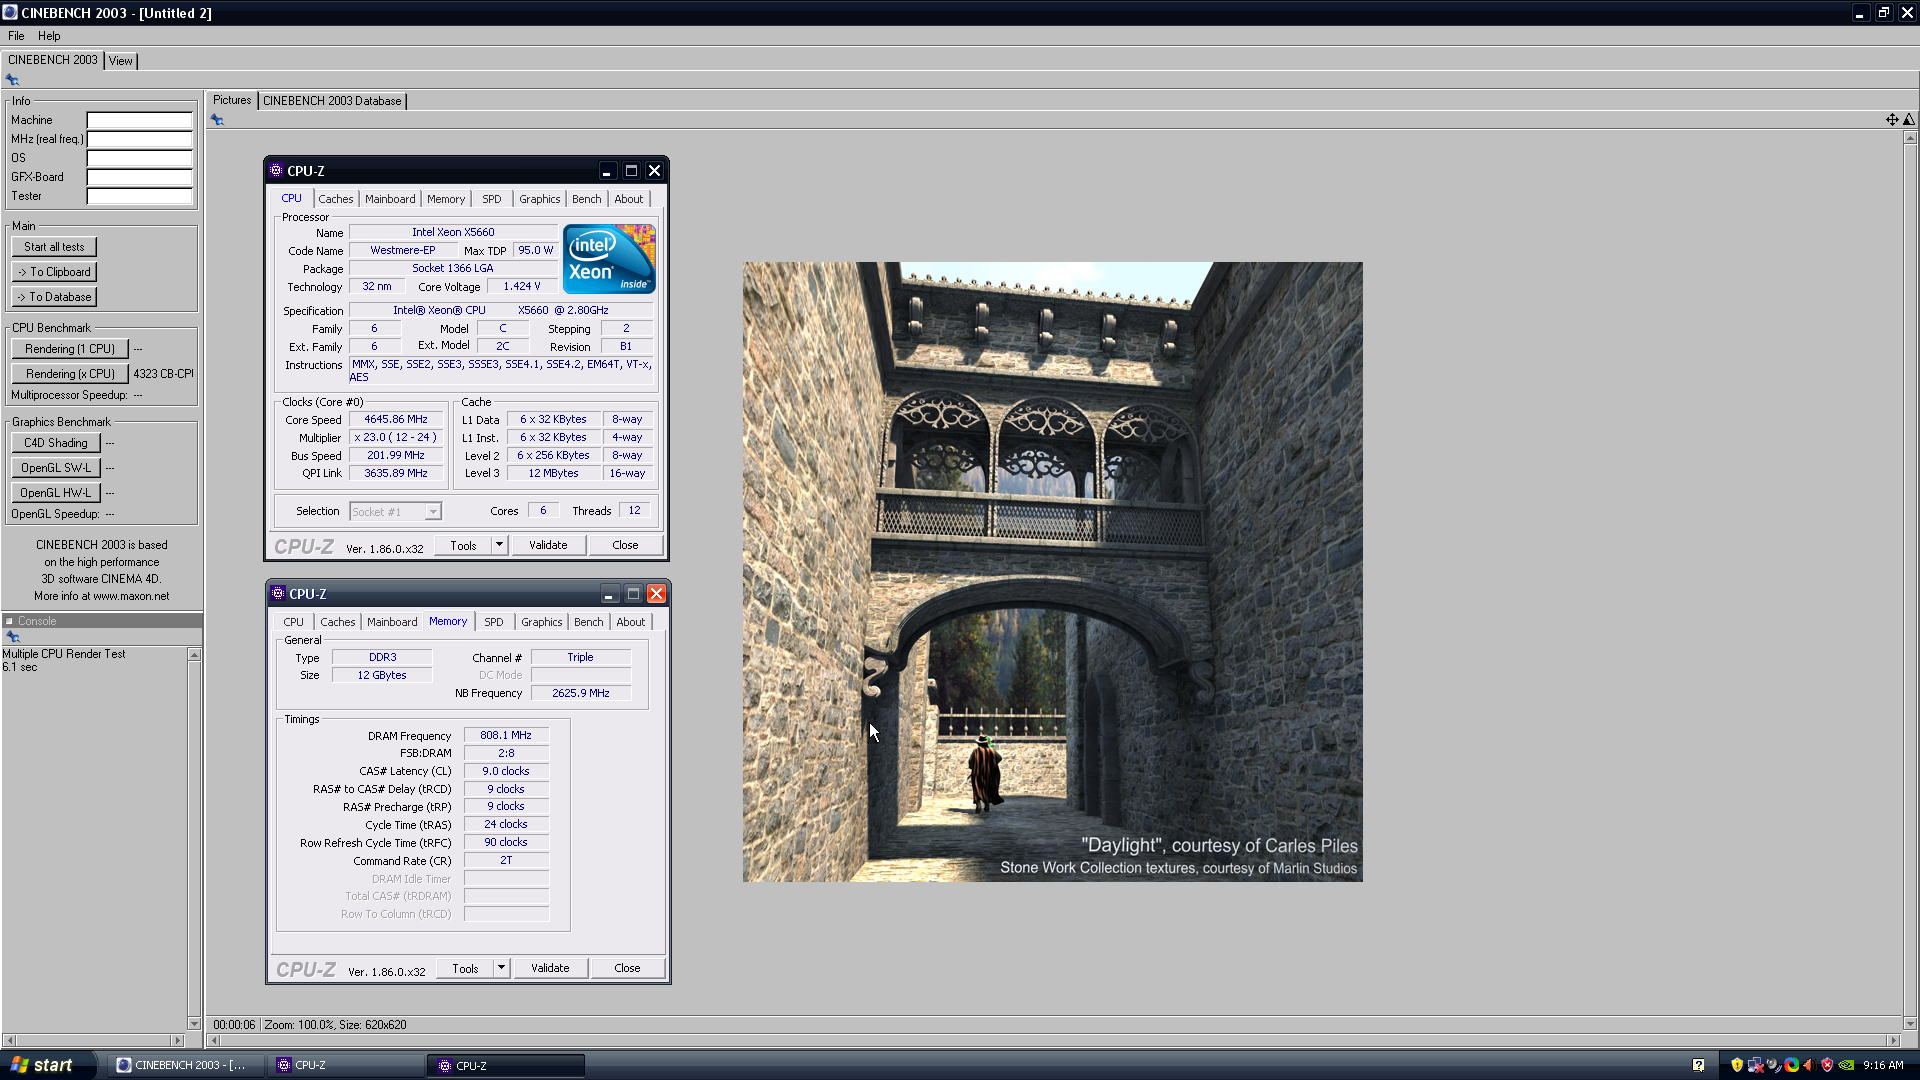Click Close button in lower CPU-Z window

[627, 968]
